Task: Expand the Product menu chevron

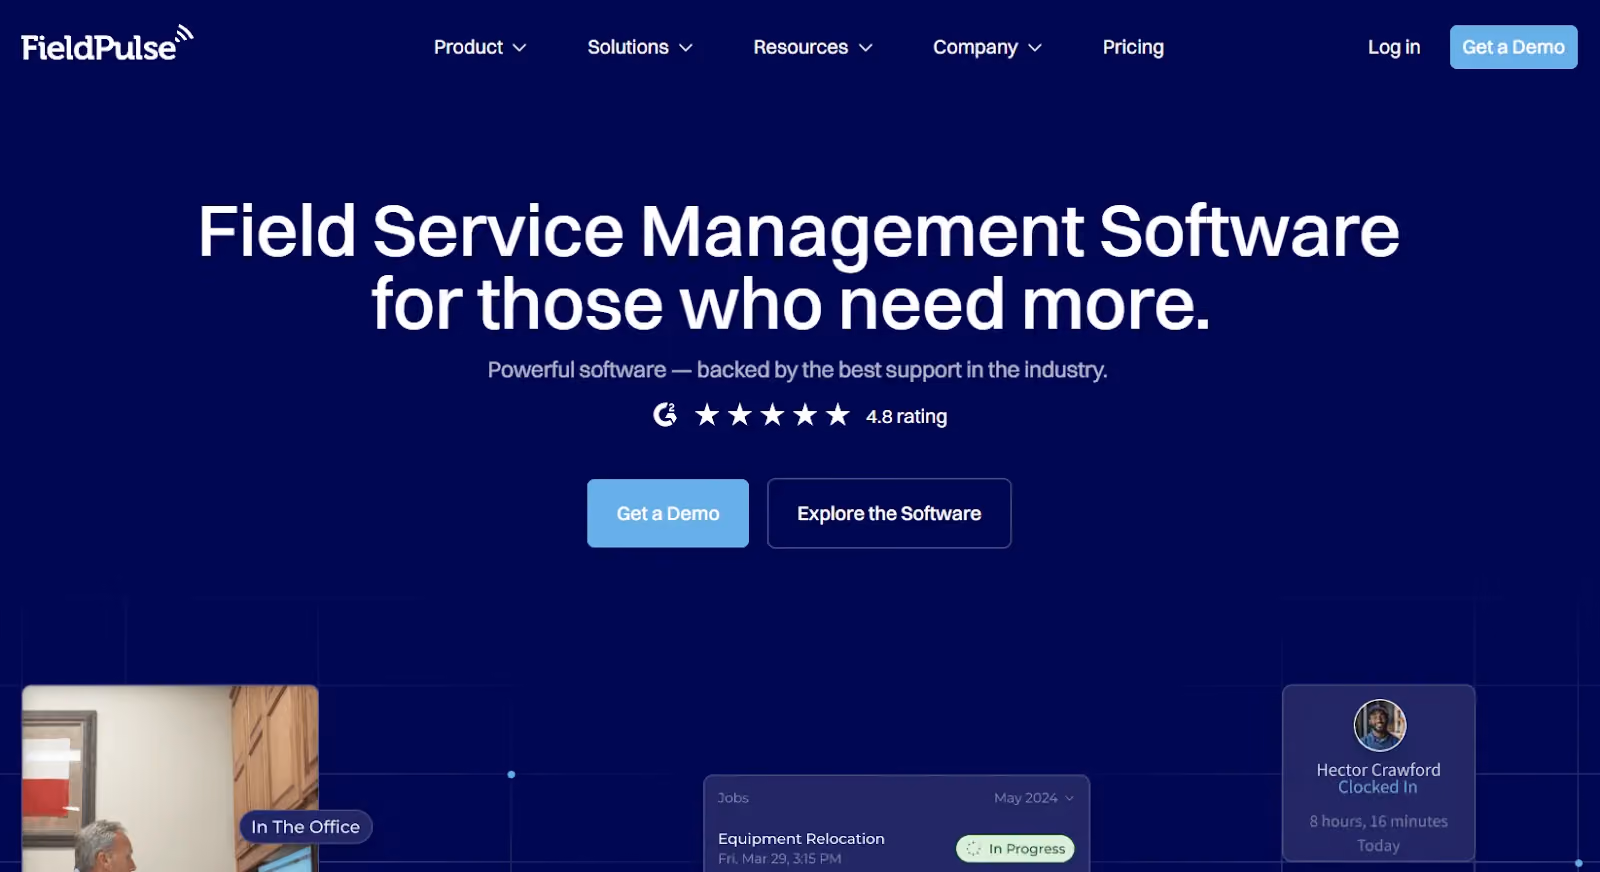Action: [519, 48]
